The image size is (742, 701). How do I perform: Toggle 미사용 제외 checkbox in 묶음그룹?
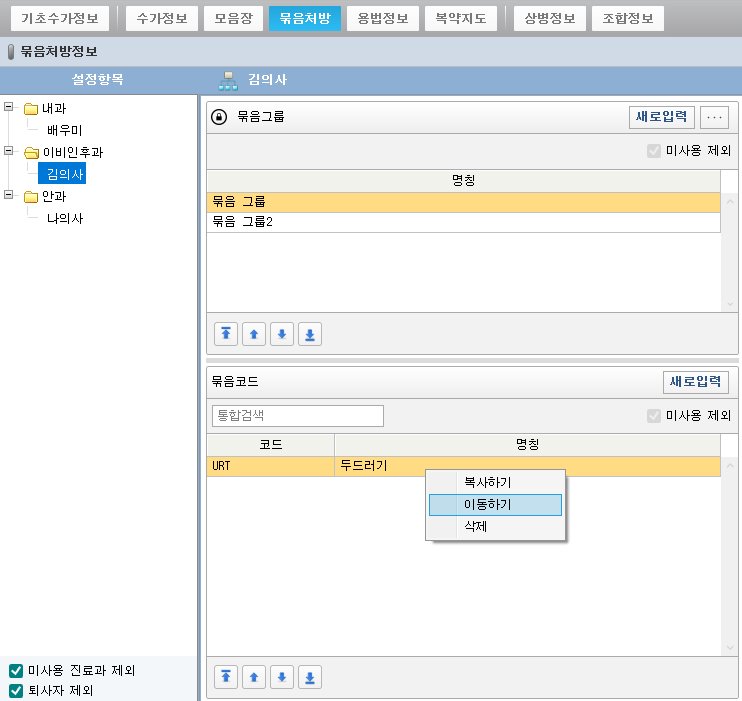point(654,152)
